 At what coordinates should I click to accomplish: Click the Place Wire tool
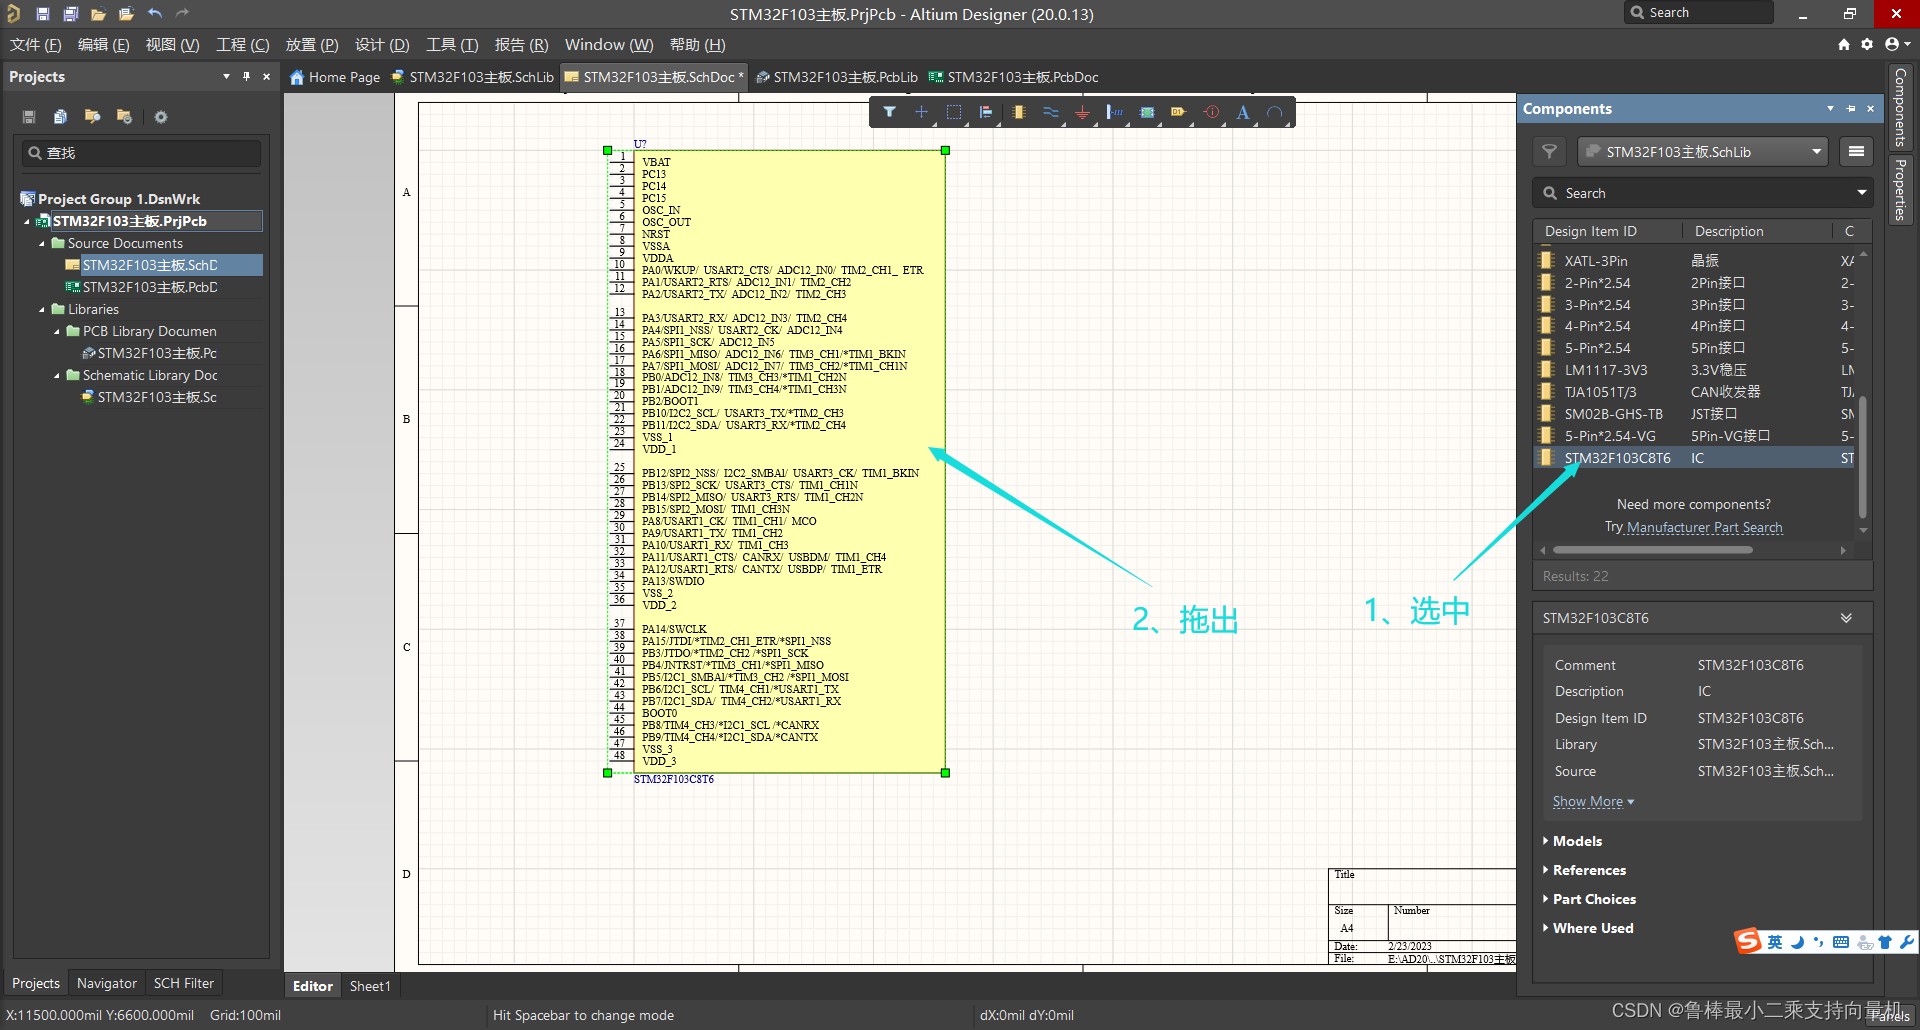point(1050,112)
